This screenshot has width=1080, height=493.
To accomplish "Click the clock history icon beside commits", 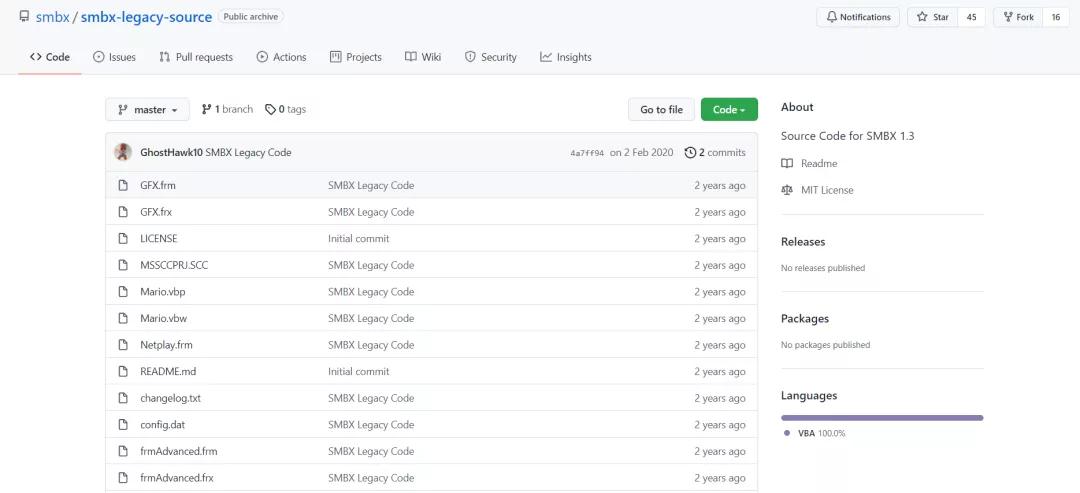I will (690, 152).
